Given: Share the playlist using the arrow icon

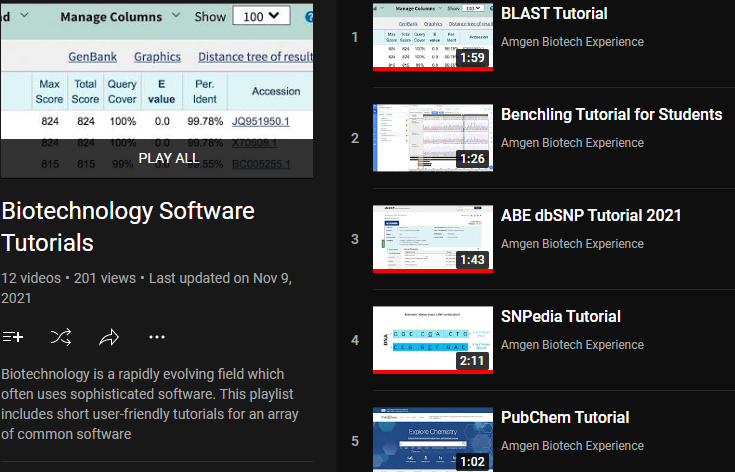Looking at the screenshot, I should (x=109, y=337).
